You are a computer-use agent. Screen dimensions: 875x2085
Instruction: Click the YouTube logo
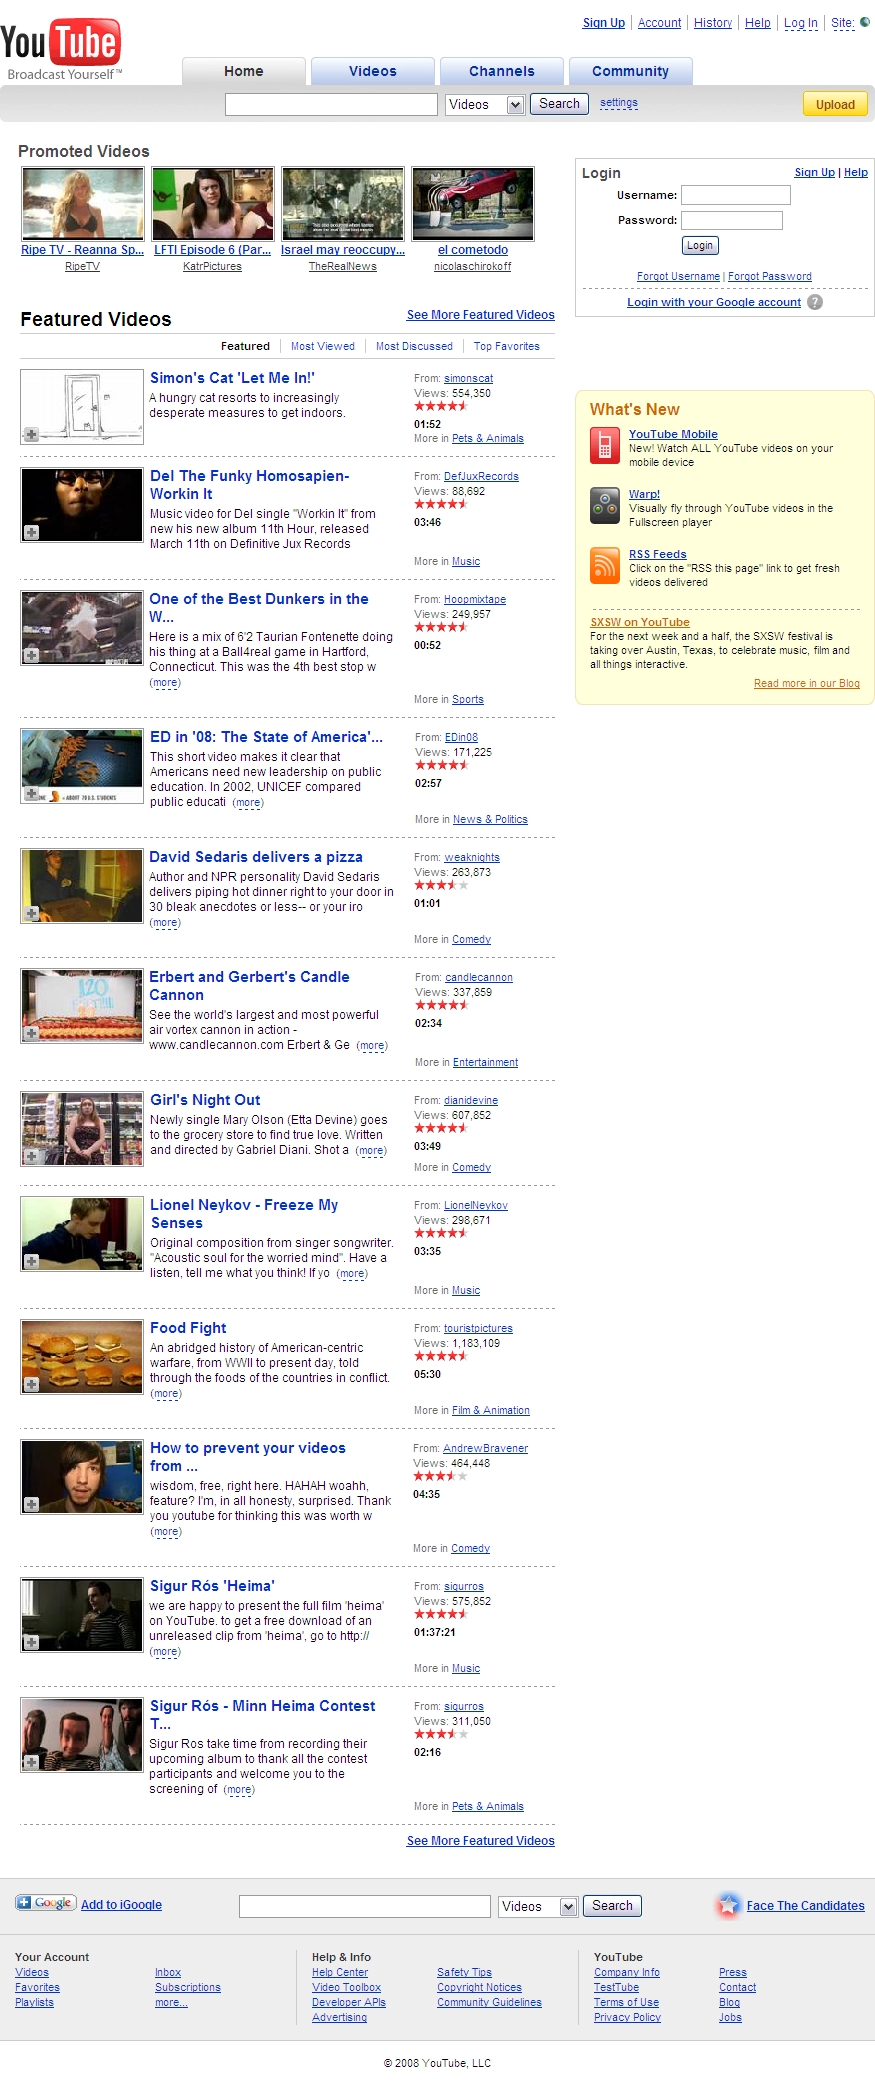pyautogui.click(x=61, y=47)
